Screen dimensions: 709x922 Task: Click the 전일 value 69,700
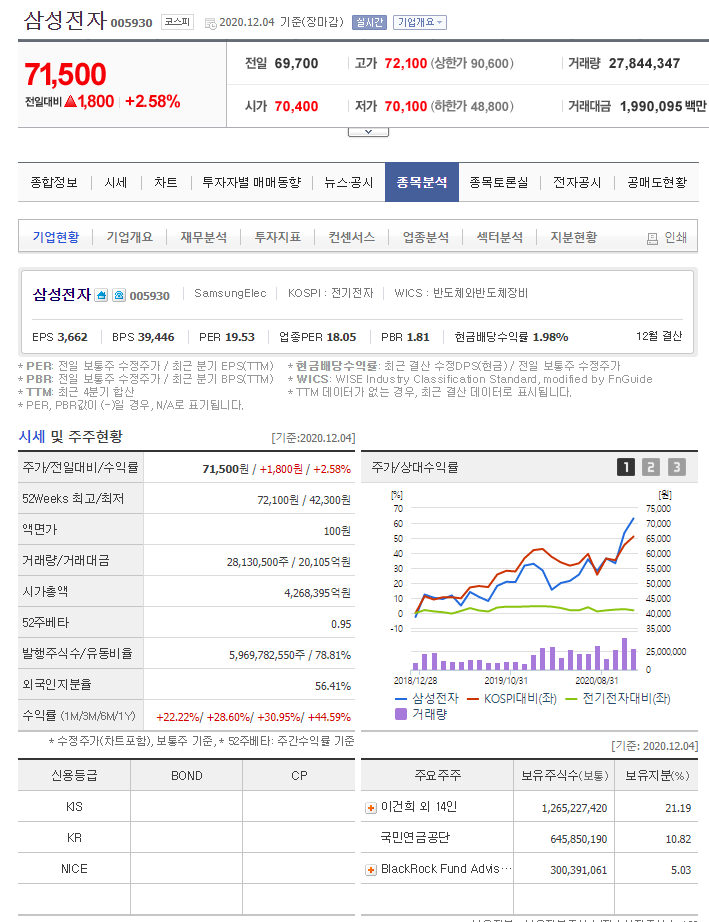click(296, 63)
